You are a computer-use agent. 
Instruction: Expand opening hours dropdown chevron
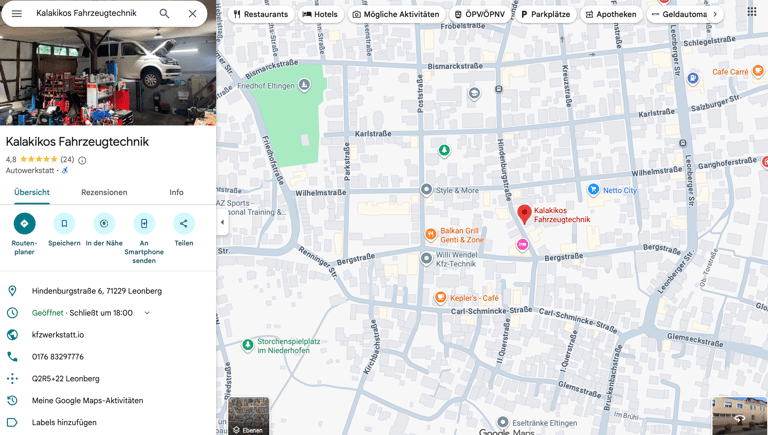147,313
